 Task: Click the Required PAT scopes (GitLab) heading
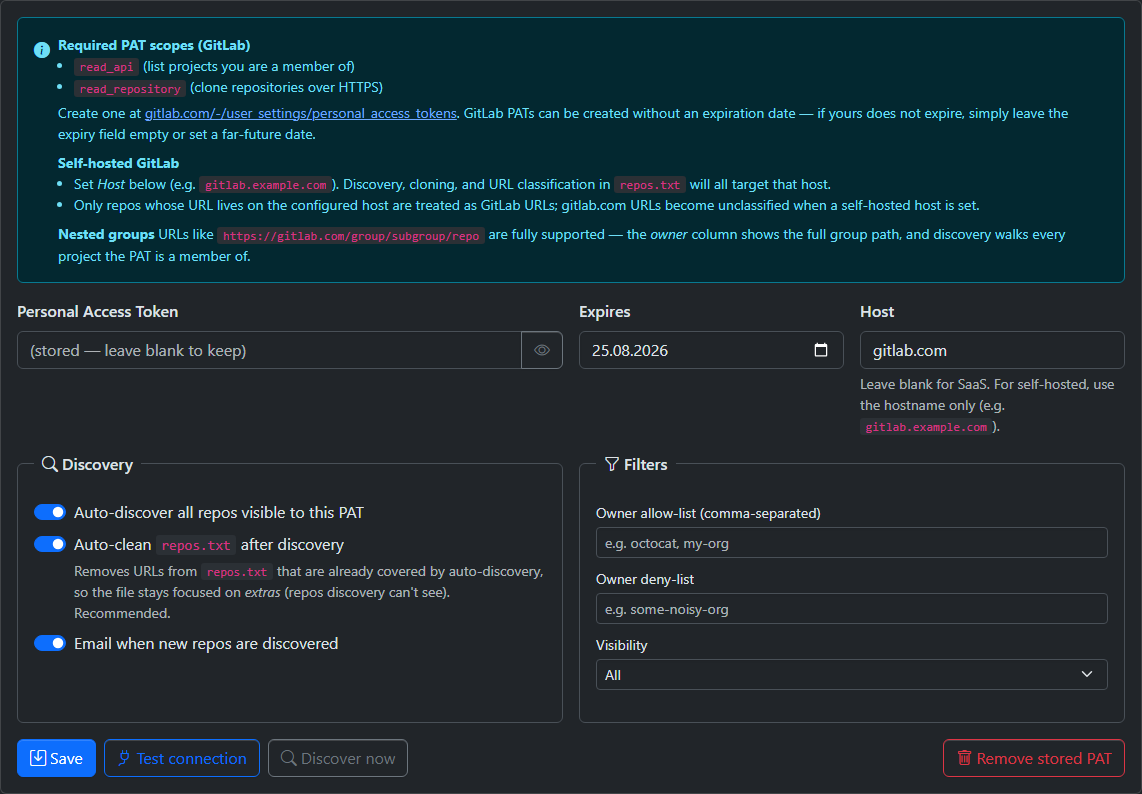154,45
